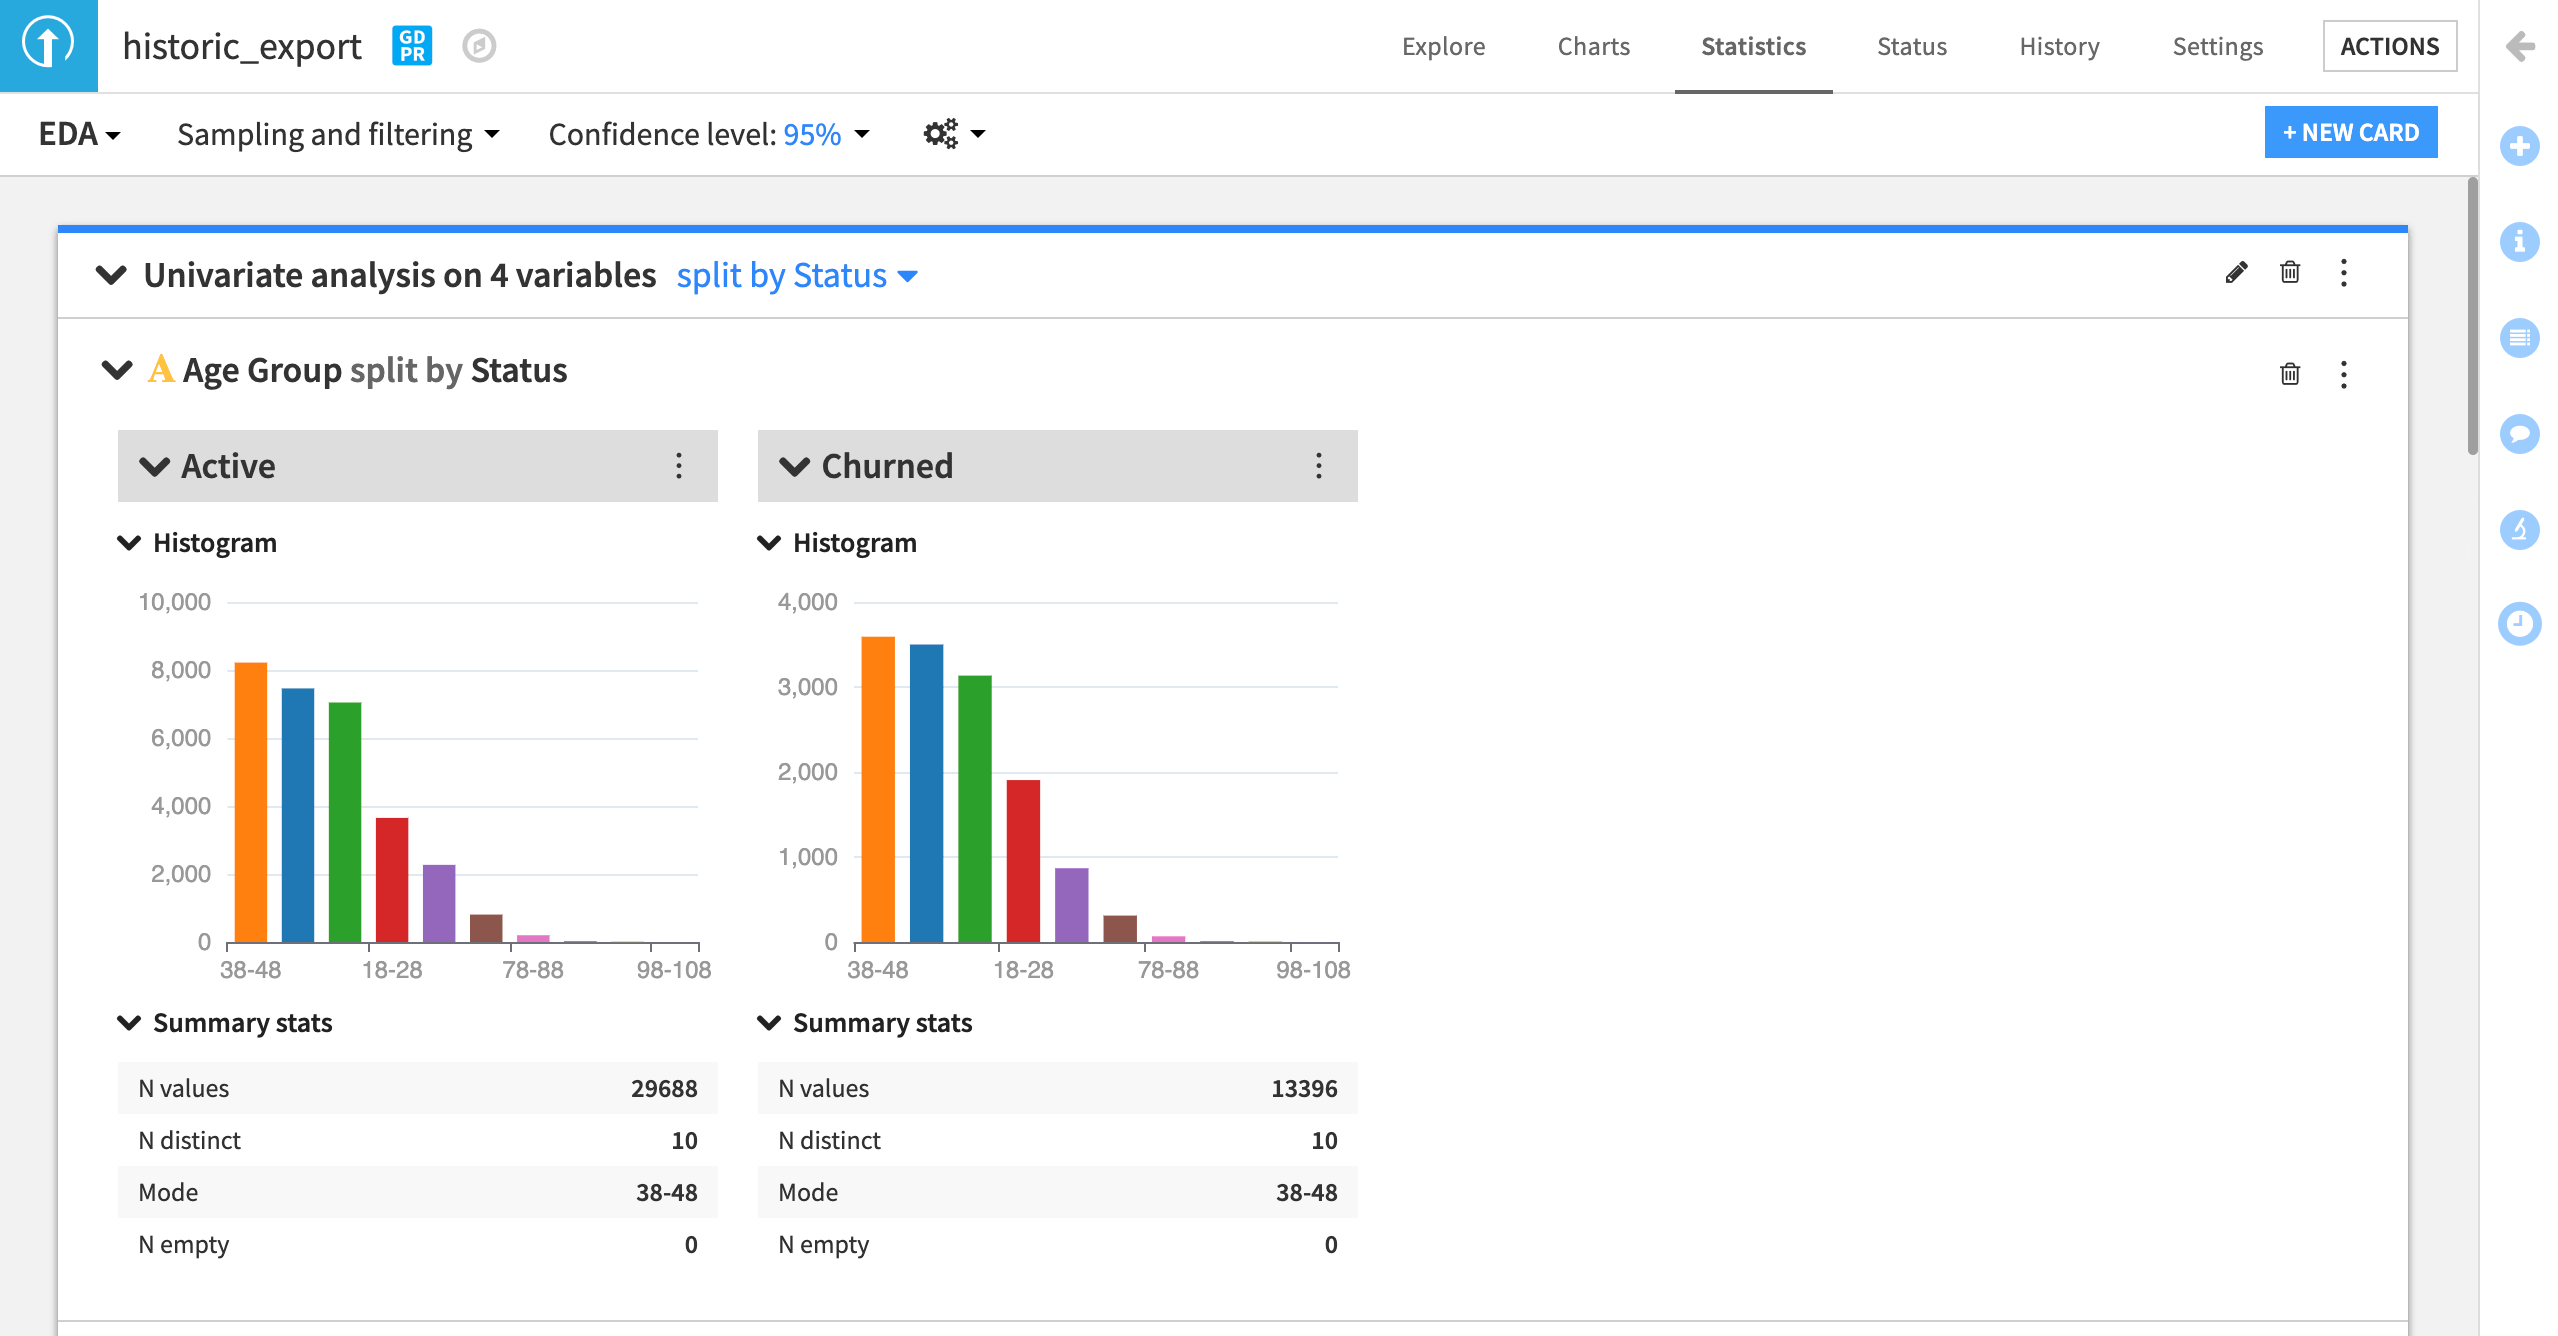Click the dataset upload icon at top left
The width and height of the screenshot is (2558, 1336).
pyautogui.click(x=48, y=45)
